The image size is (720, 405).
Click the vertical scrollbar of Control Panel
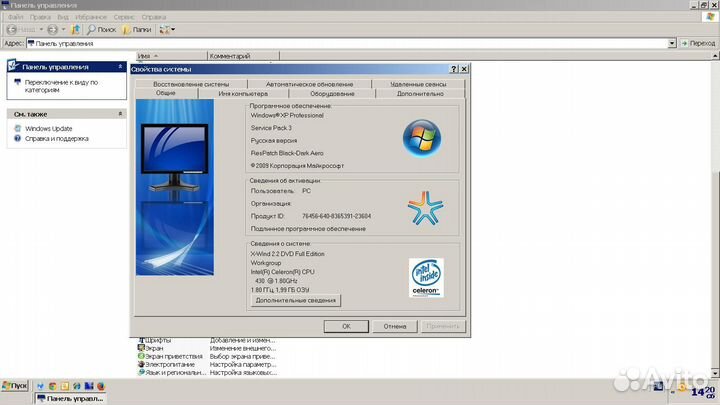click(715, 216)
